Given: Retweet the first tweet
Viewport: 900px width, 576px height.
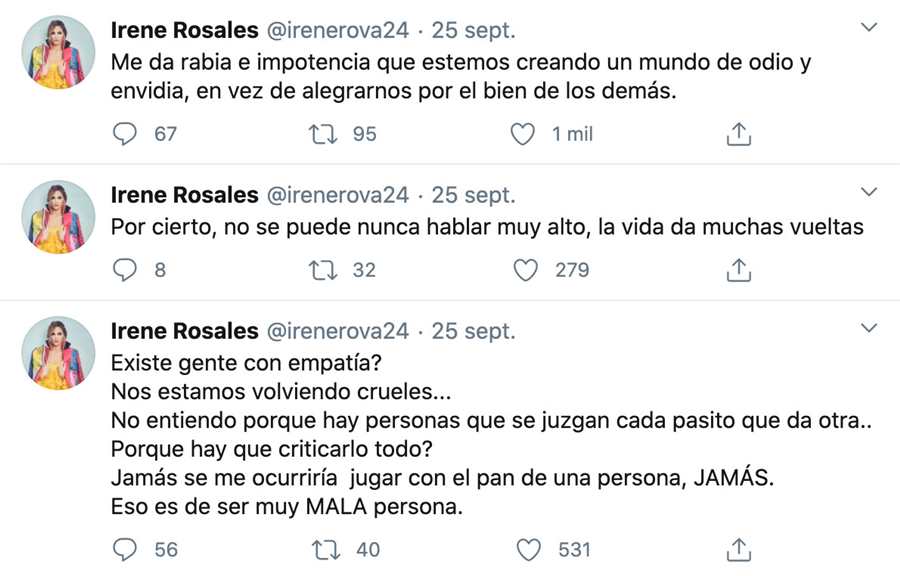Looking at the screenshot, I should 322,133.
